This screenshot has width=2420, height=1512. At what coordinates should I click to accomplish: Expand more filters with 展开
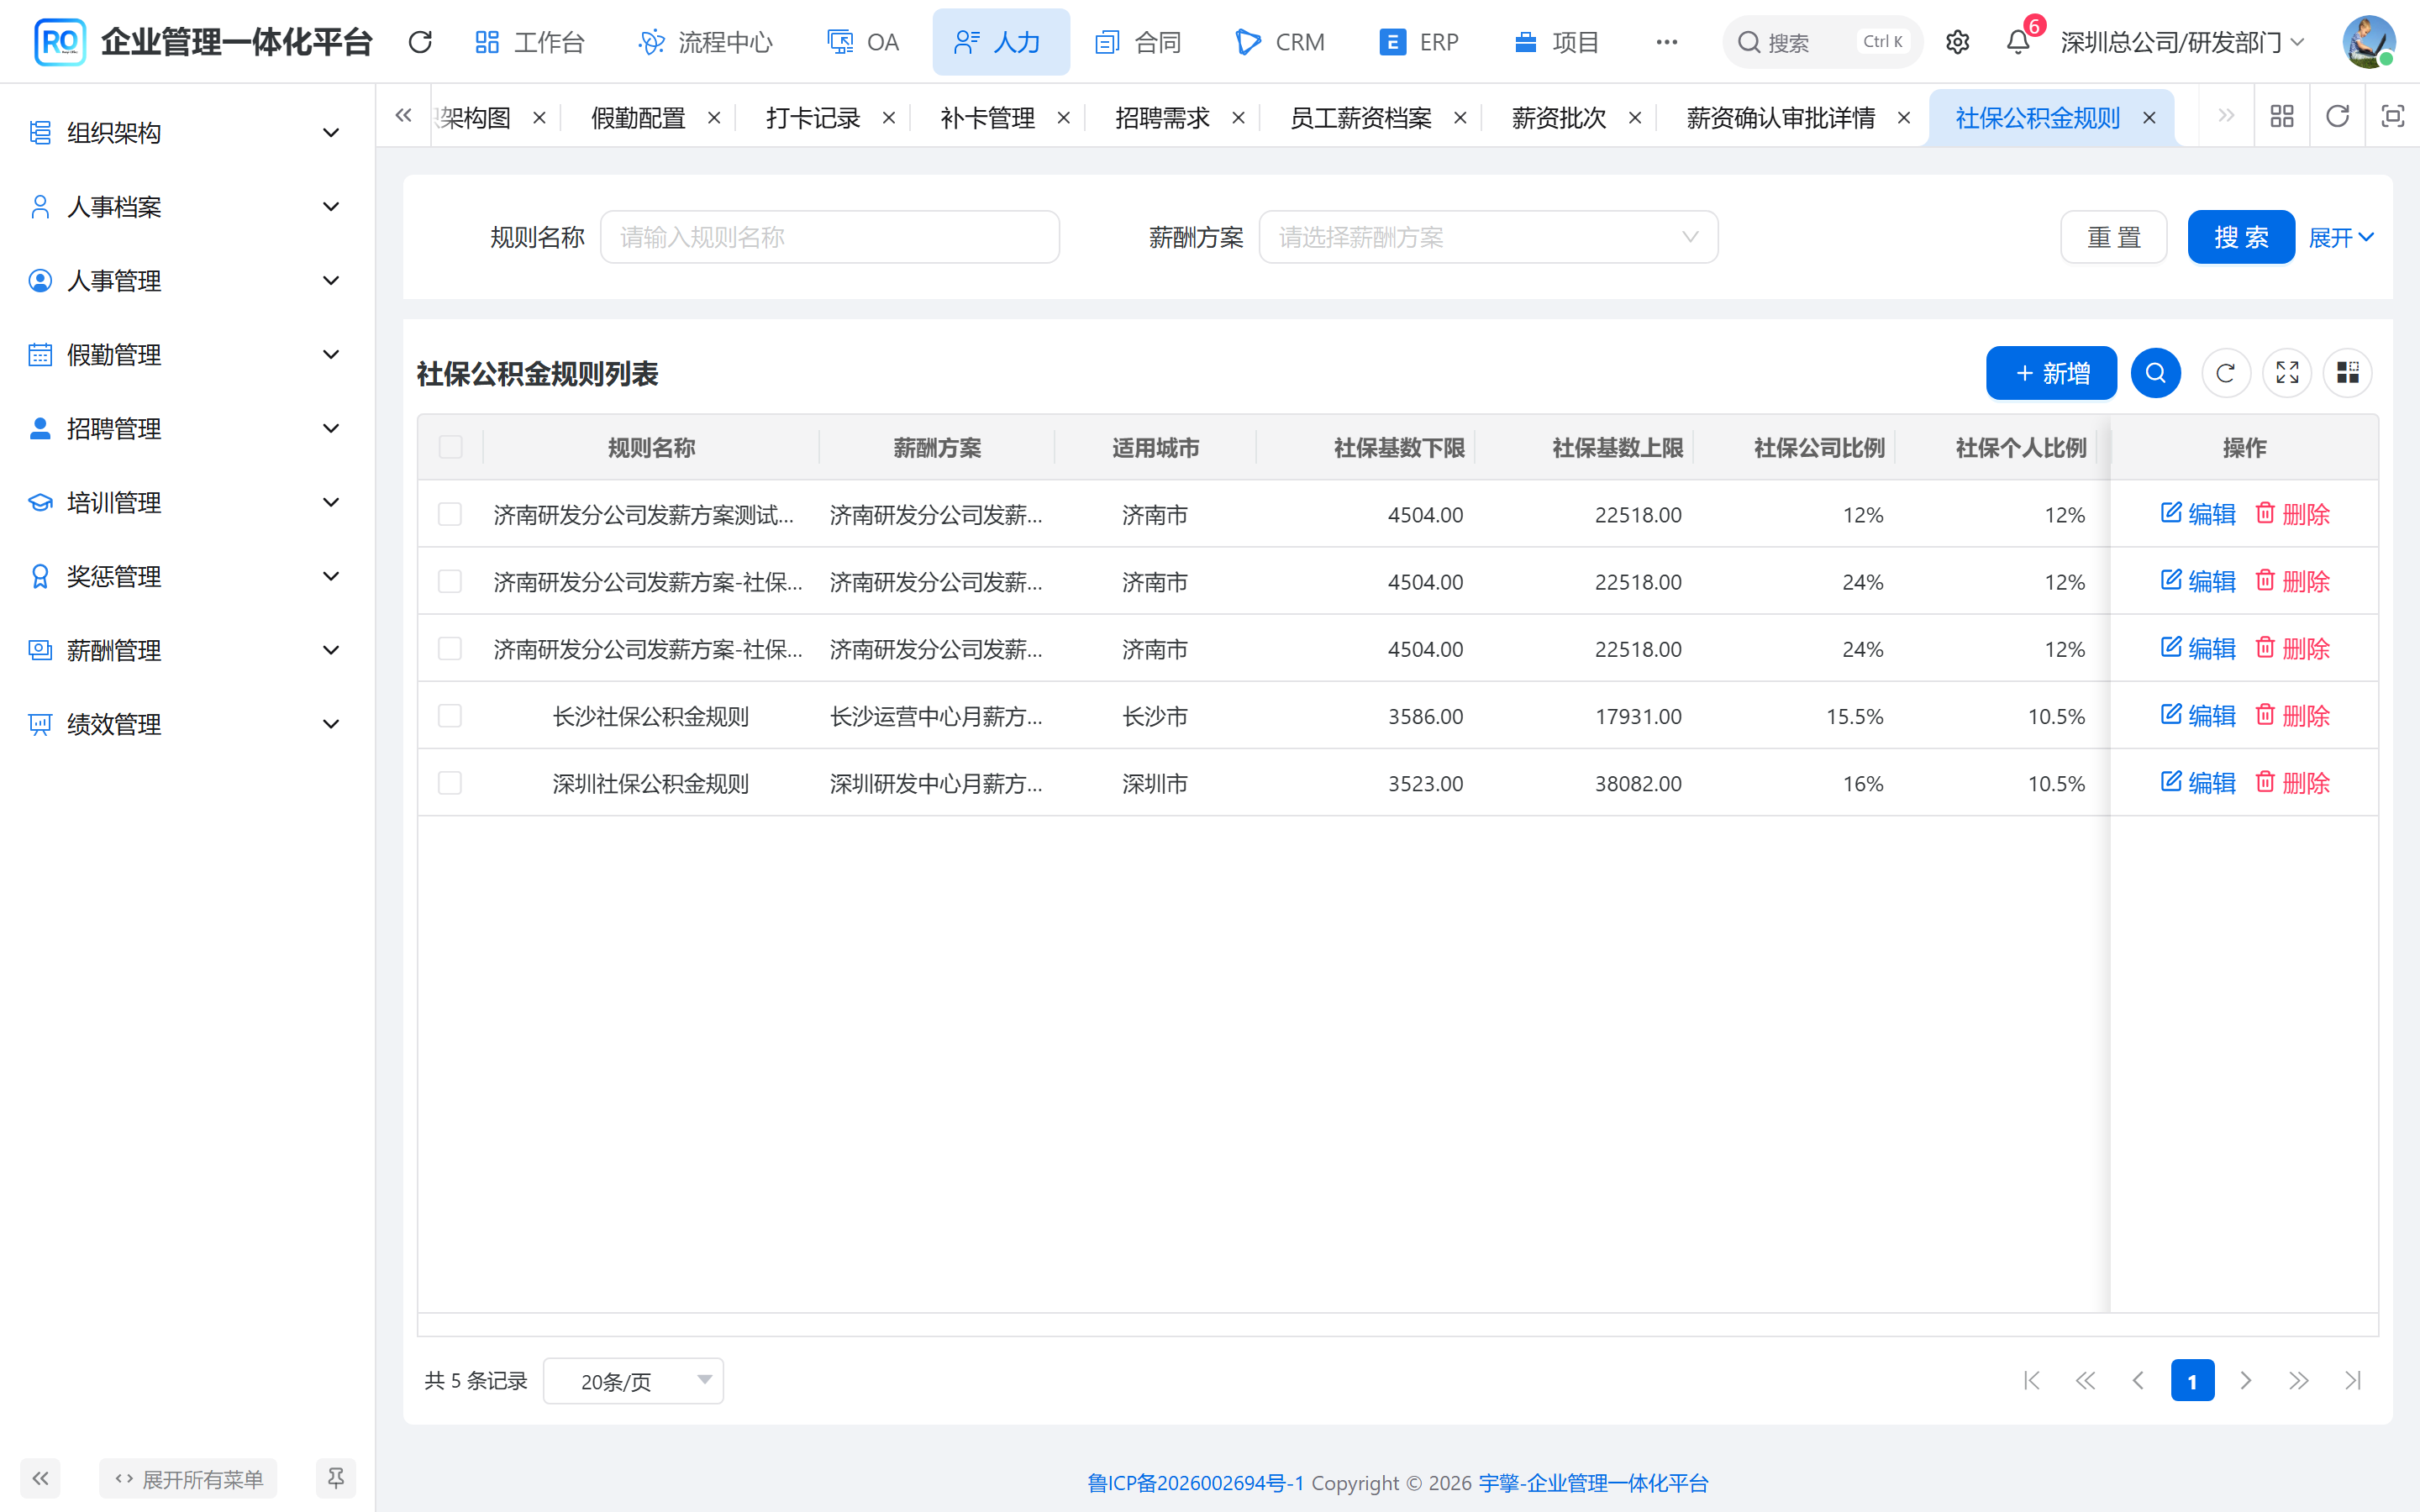[x=2340, y=237]
